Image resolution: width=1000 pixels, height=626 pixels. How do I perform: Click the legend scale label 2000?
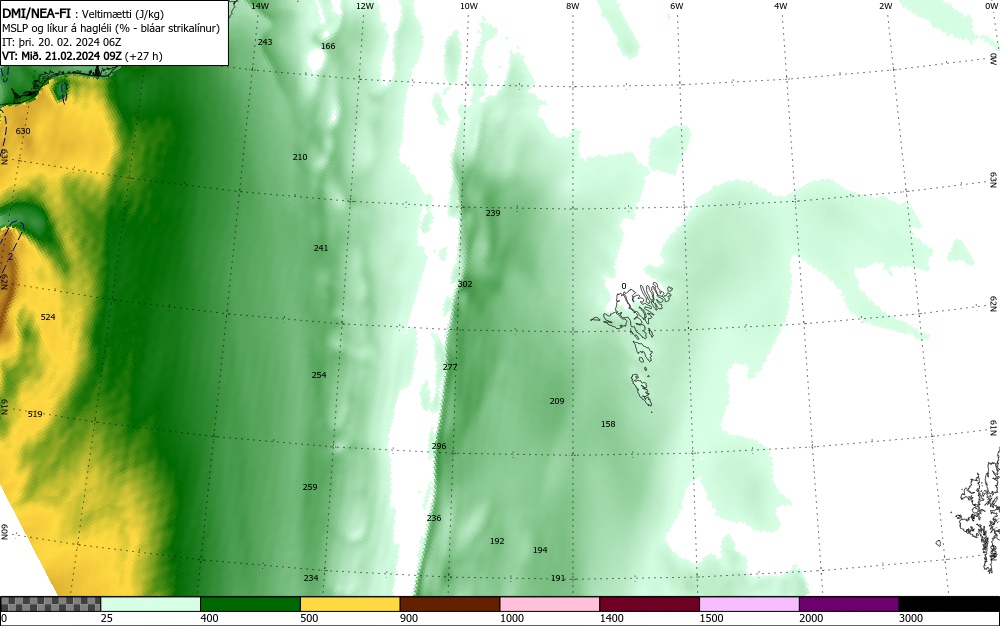(x=811, y=618)
